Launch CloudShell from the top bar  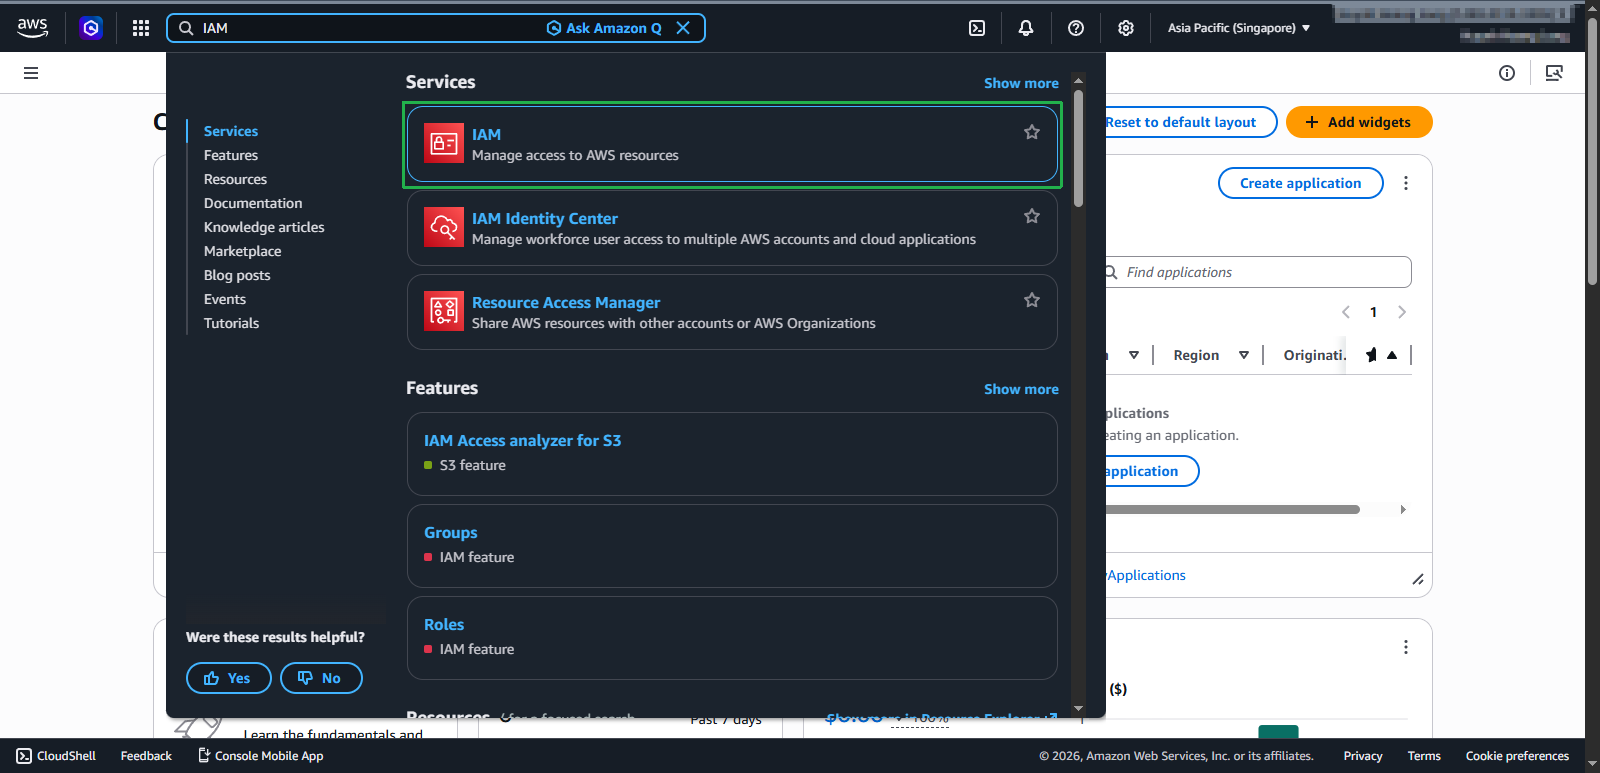pyautogui.click(x=977, y=28)
